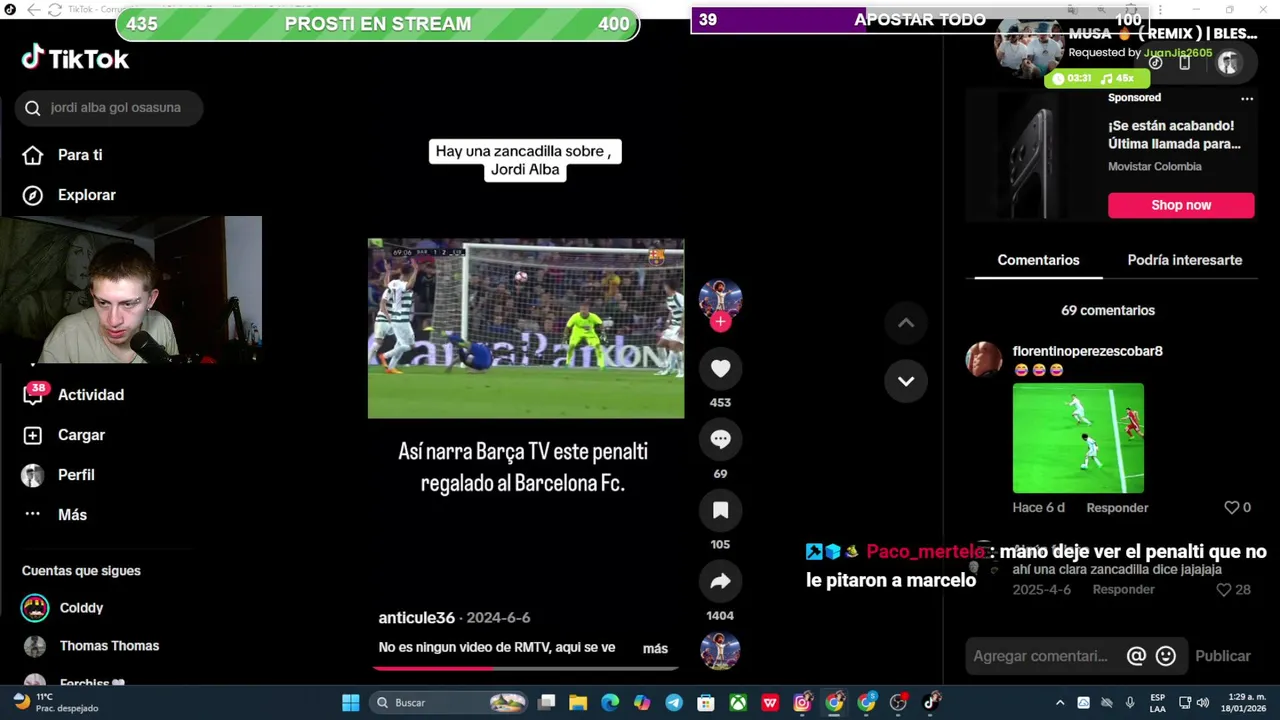Image resolution: width=1280 pixels, height=720 pixels.
Task: Open TikTok app in taskbar
Action: click(931, 702)
